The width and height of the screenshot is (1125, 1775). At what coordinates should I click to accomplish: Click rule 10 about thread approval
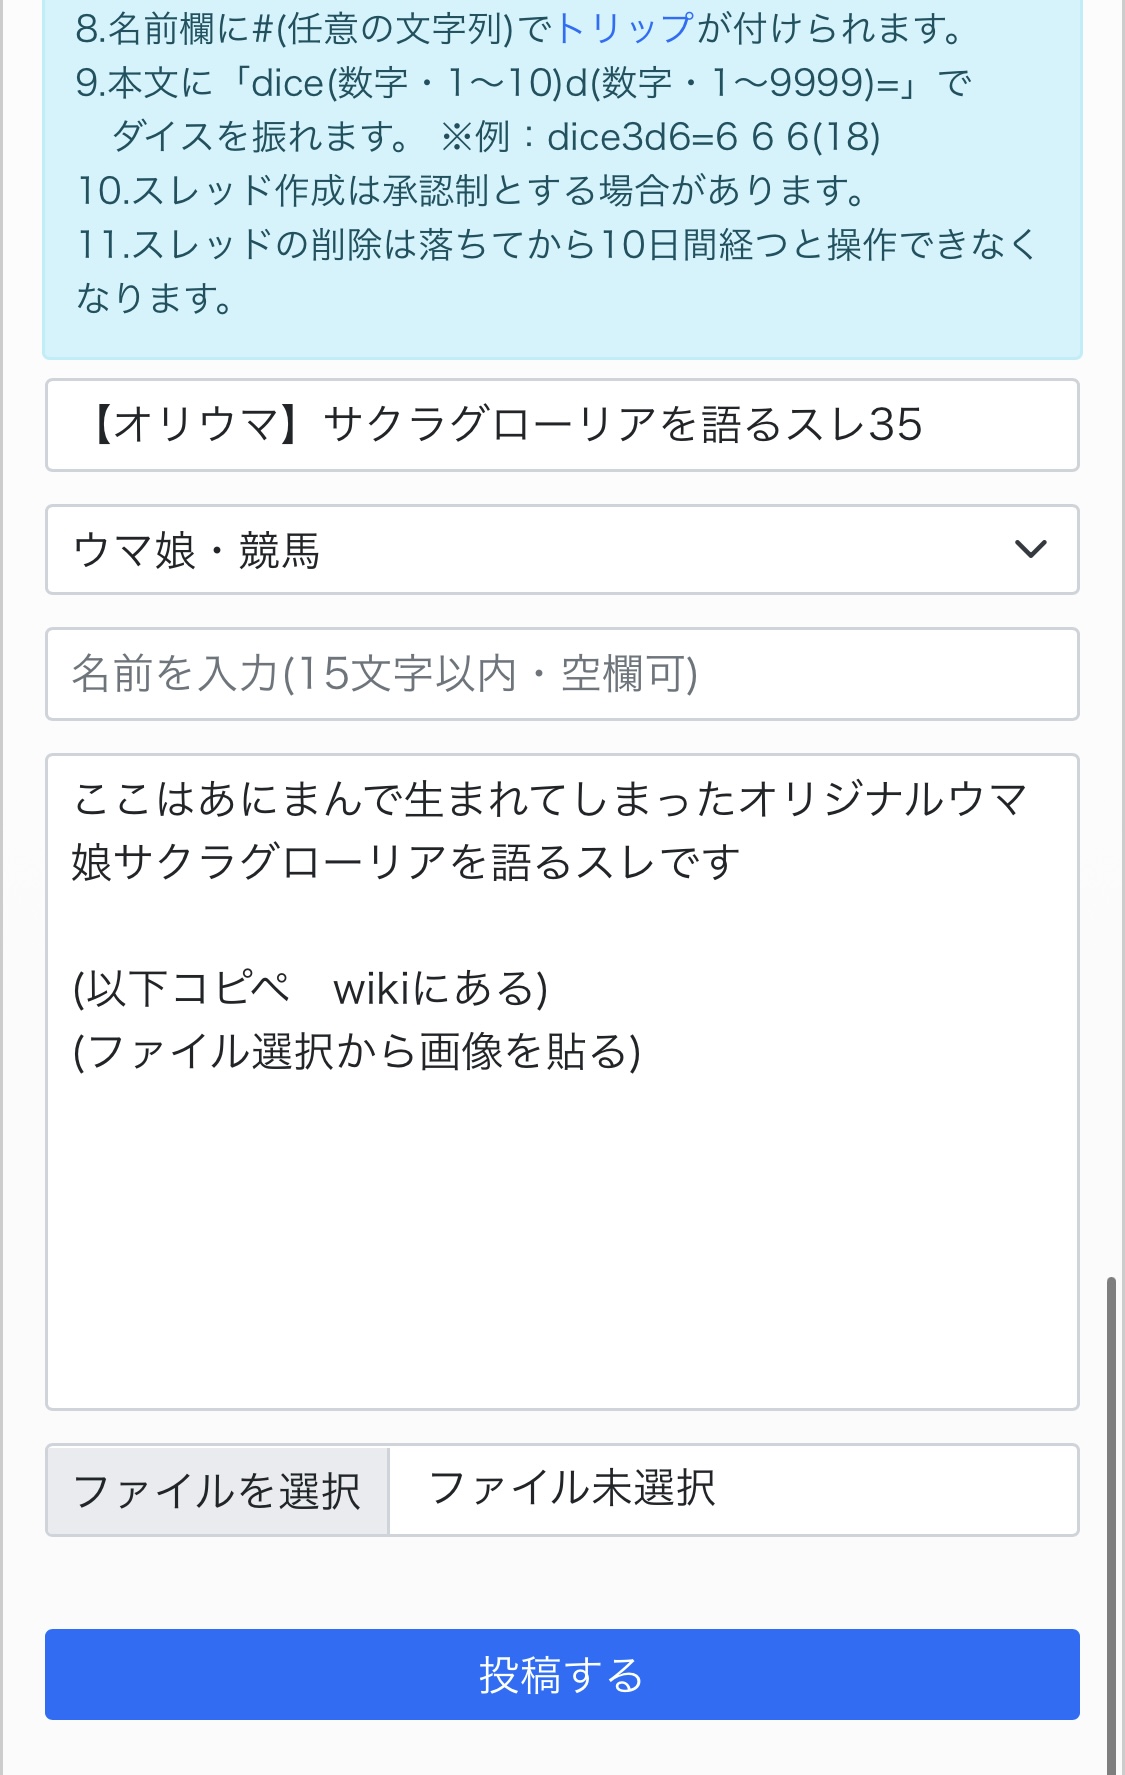click(x=470, y=190)
